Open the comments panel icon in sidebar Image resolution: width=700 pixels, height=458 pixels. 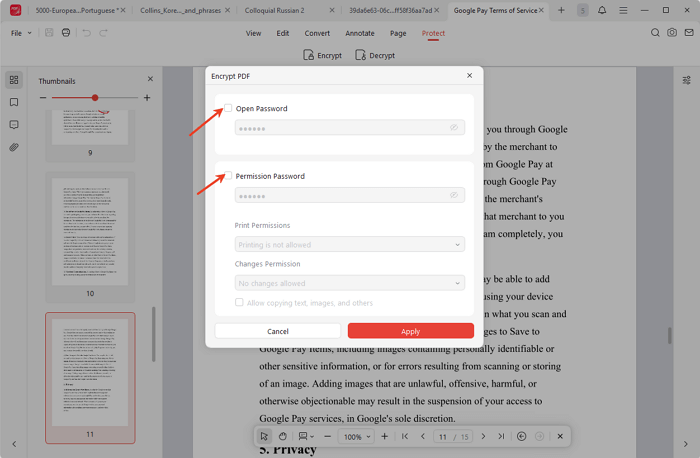(x=14, y=125)
